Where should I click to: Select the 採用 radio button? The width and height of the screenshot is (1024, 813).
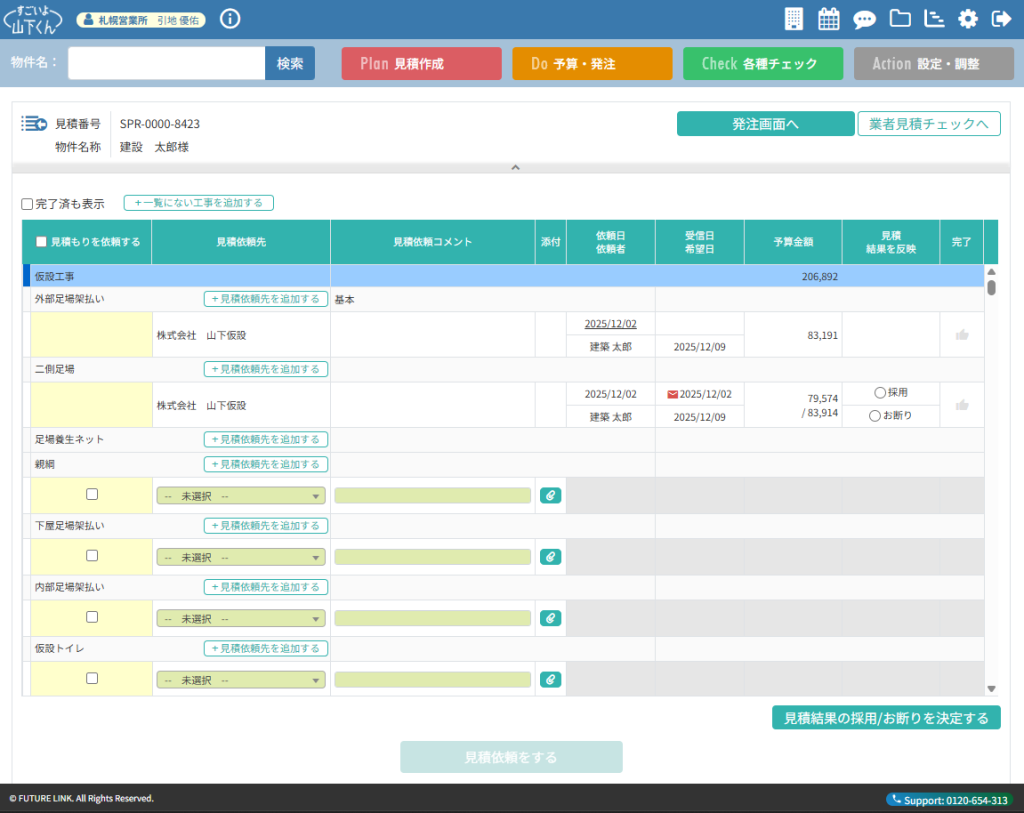click(880, 393)
